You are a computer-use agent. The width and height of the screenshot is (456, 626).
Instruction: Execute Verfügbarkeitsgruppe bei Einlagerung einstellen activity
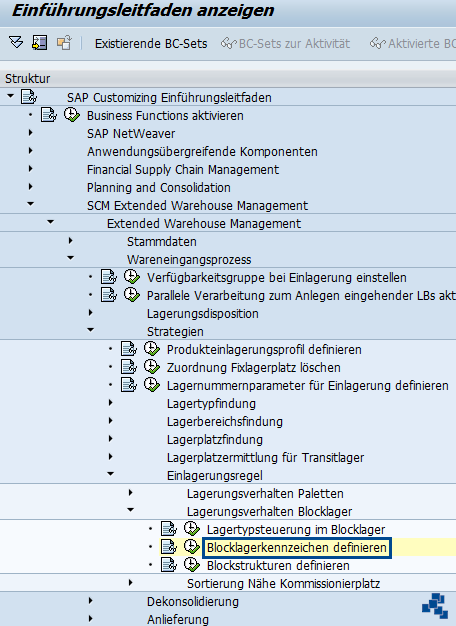coord(131,277)
